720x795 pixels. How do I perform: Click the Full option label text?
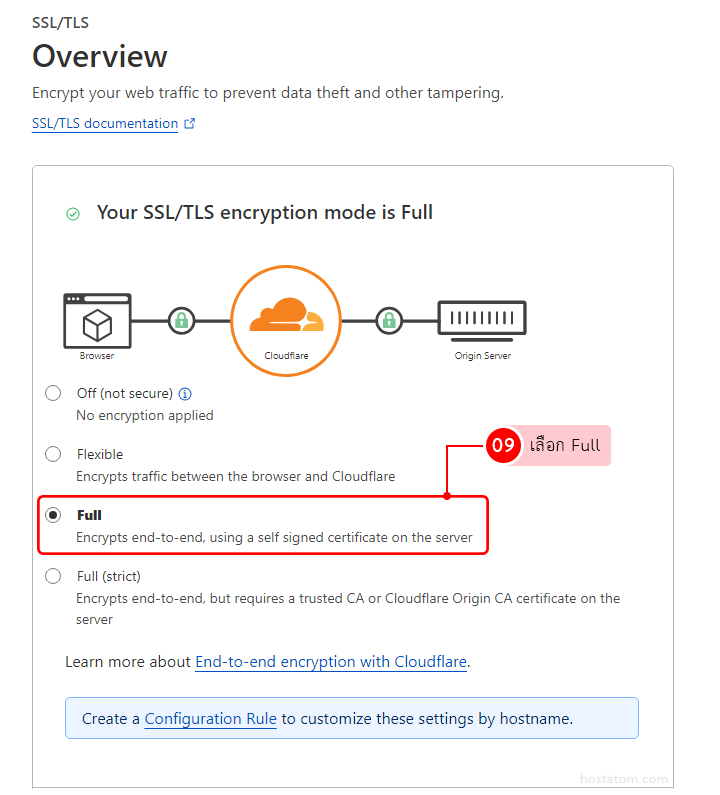pos(89,515)
